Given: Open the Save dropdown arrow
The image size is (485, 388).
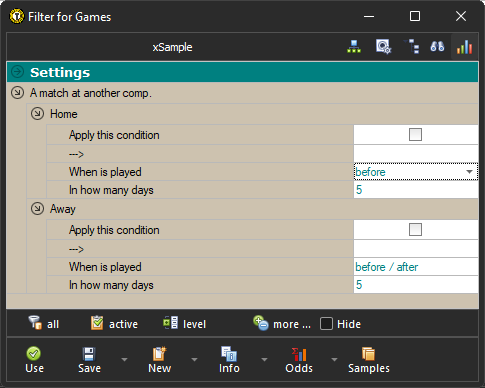Looking at the screenshot, I should [124, 360].
